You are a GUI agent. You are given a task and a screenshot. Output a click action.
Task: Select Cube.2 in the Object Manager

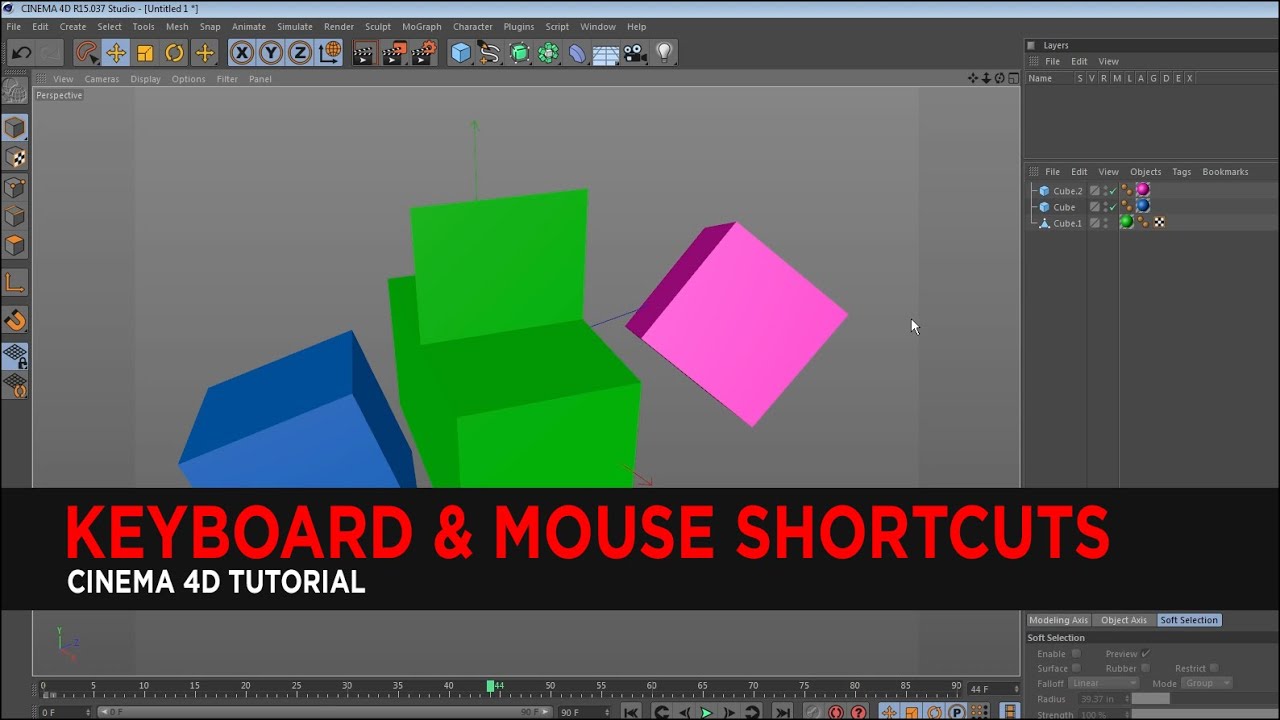[x=1067, y=191]
